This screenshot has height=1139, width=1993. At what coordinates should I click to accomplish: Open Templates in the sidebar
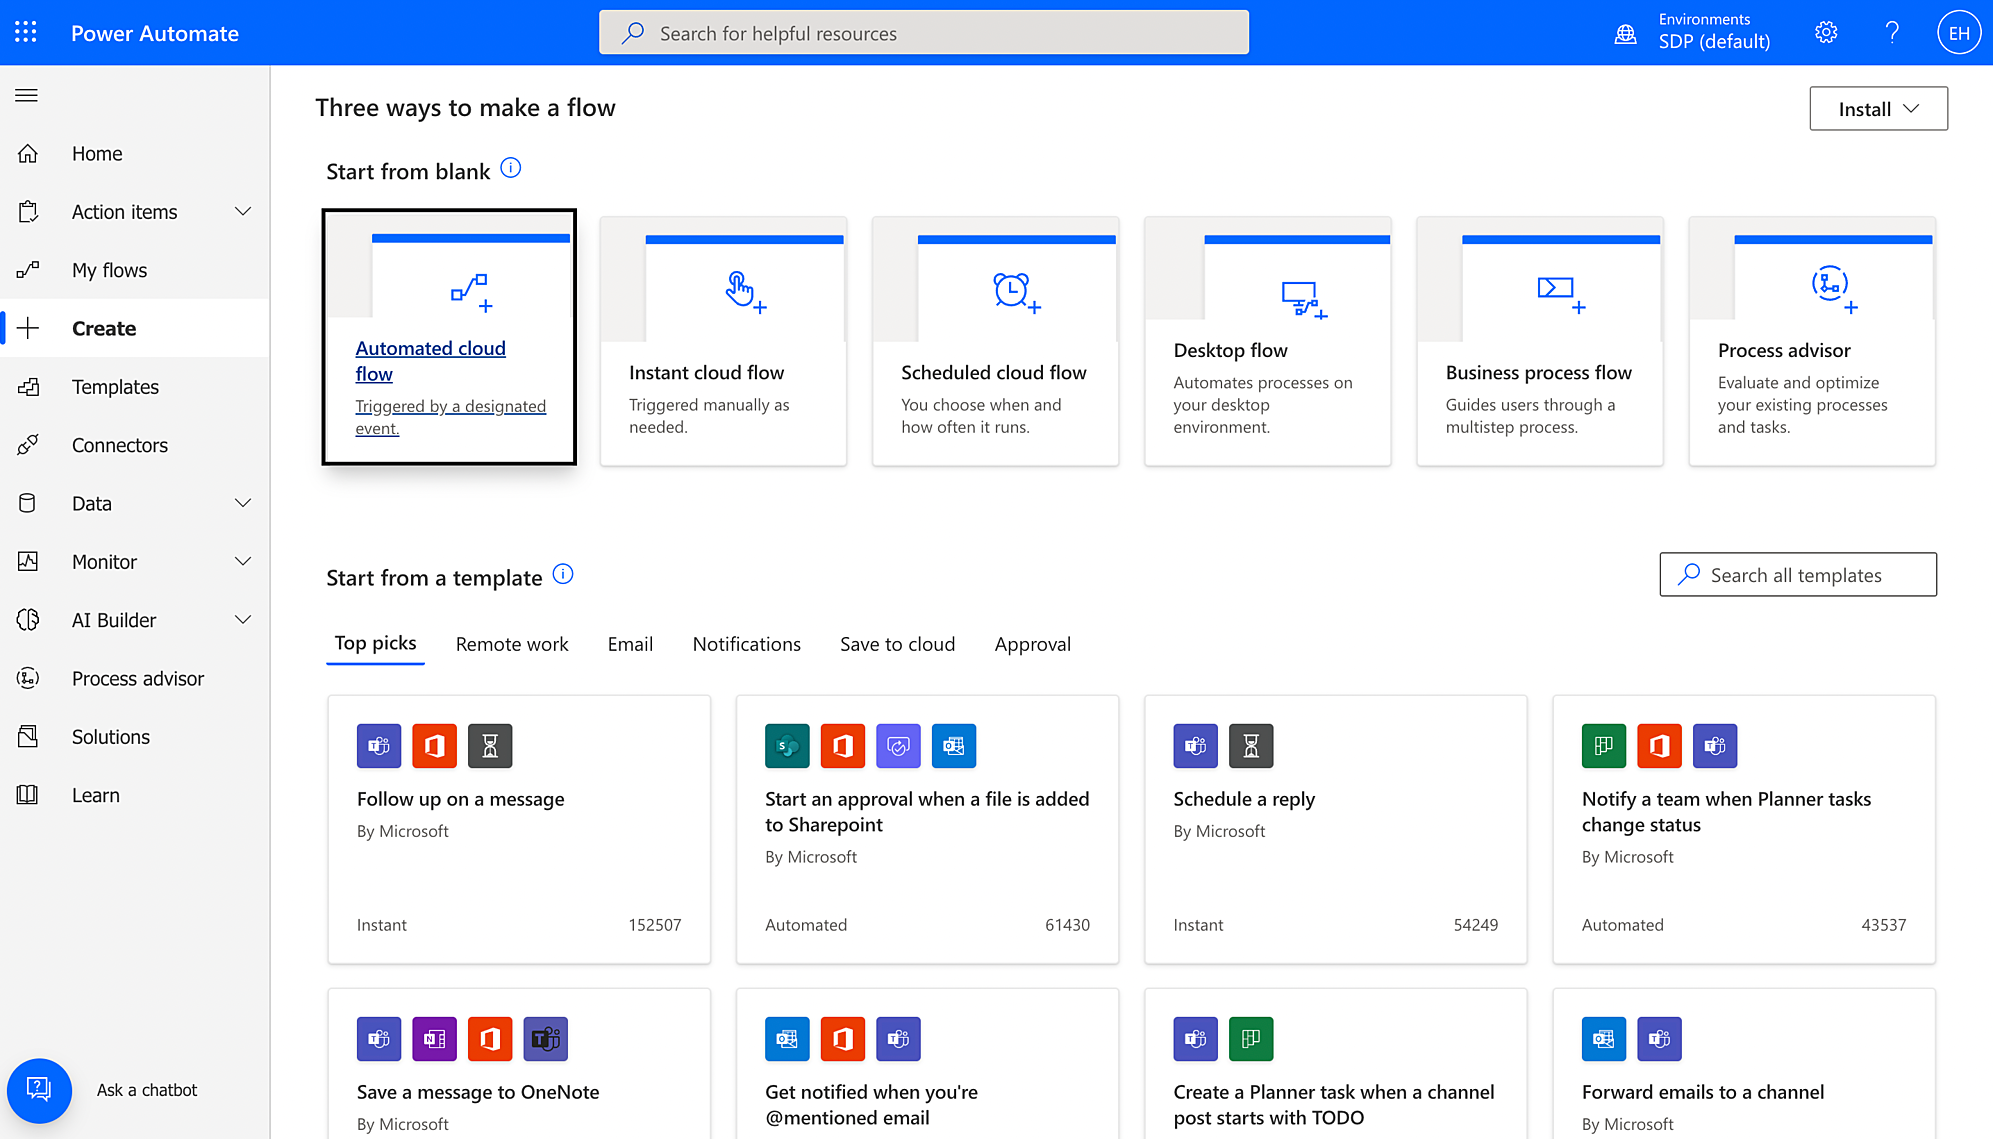135,386
